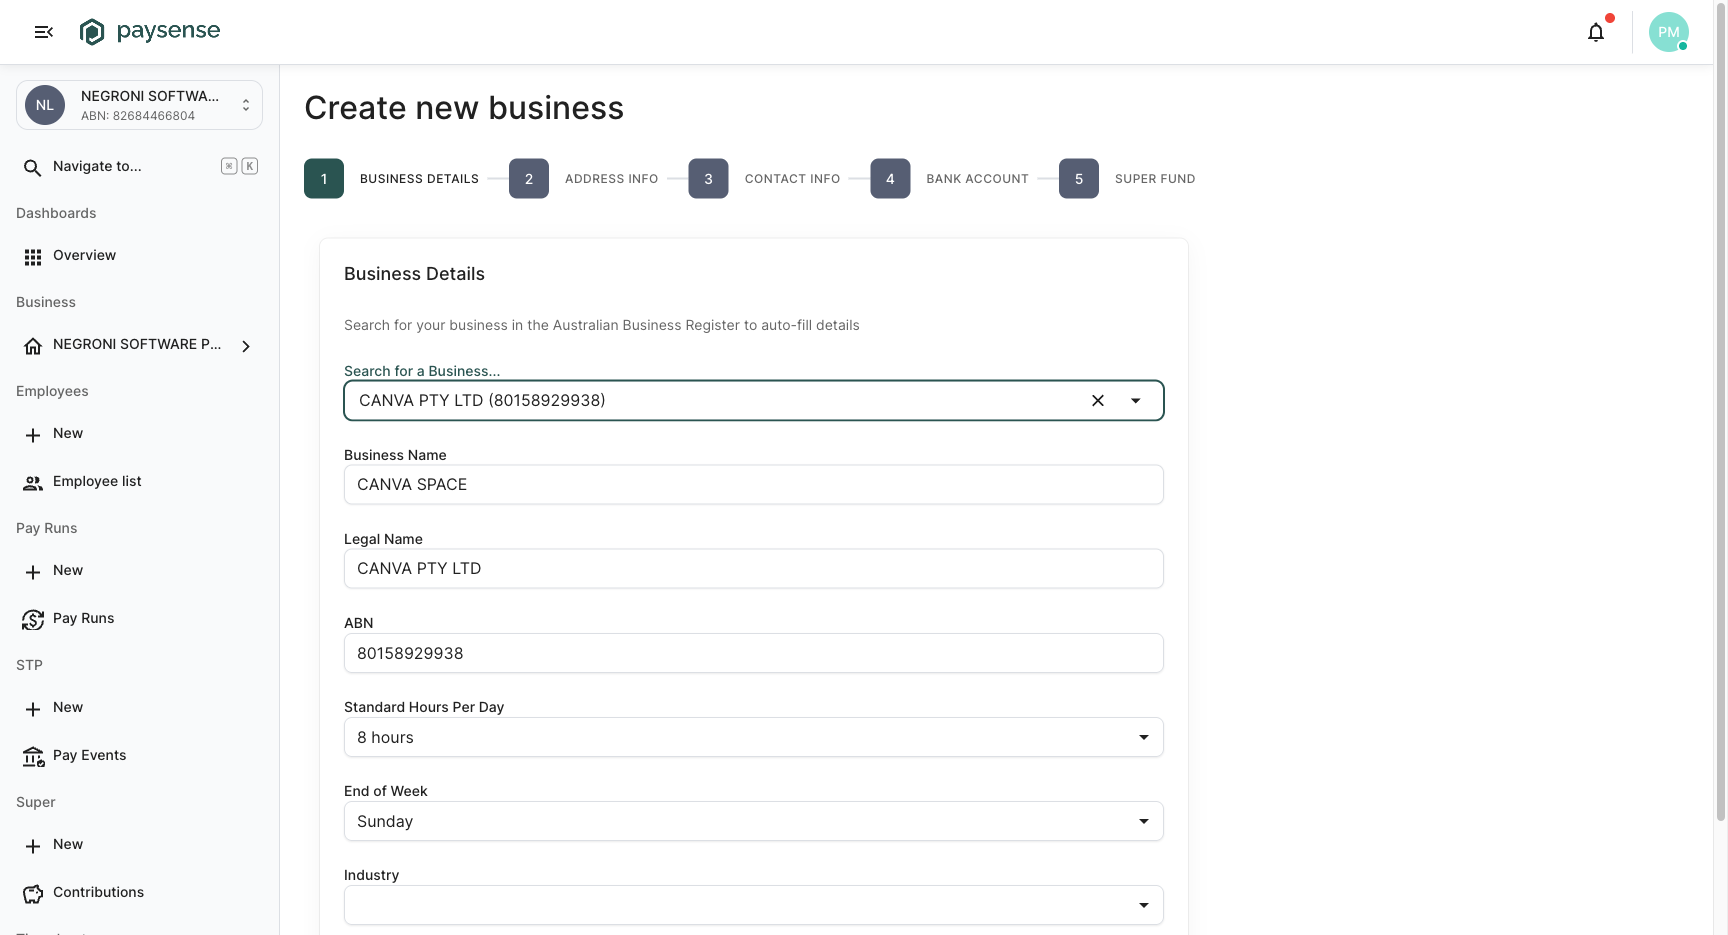Open Contributions
The image size is (1728, 935).
click(139, 893)
